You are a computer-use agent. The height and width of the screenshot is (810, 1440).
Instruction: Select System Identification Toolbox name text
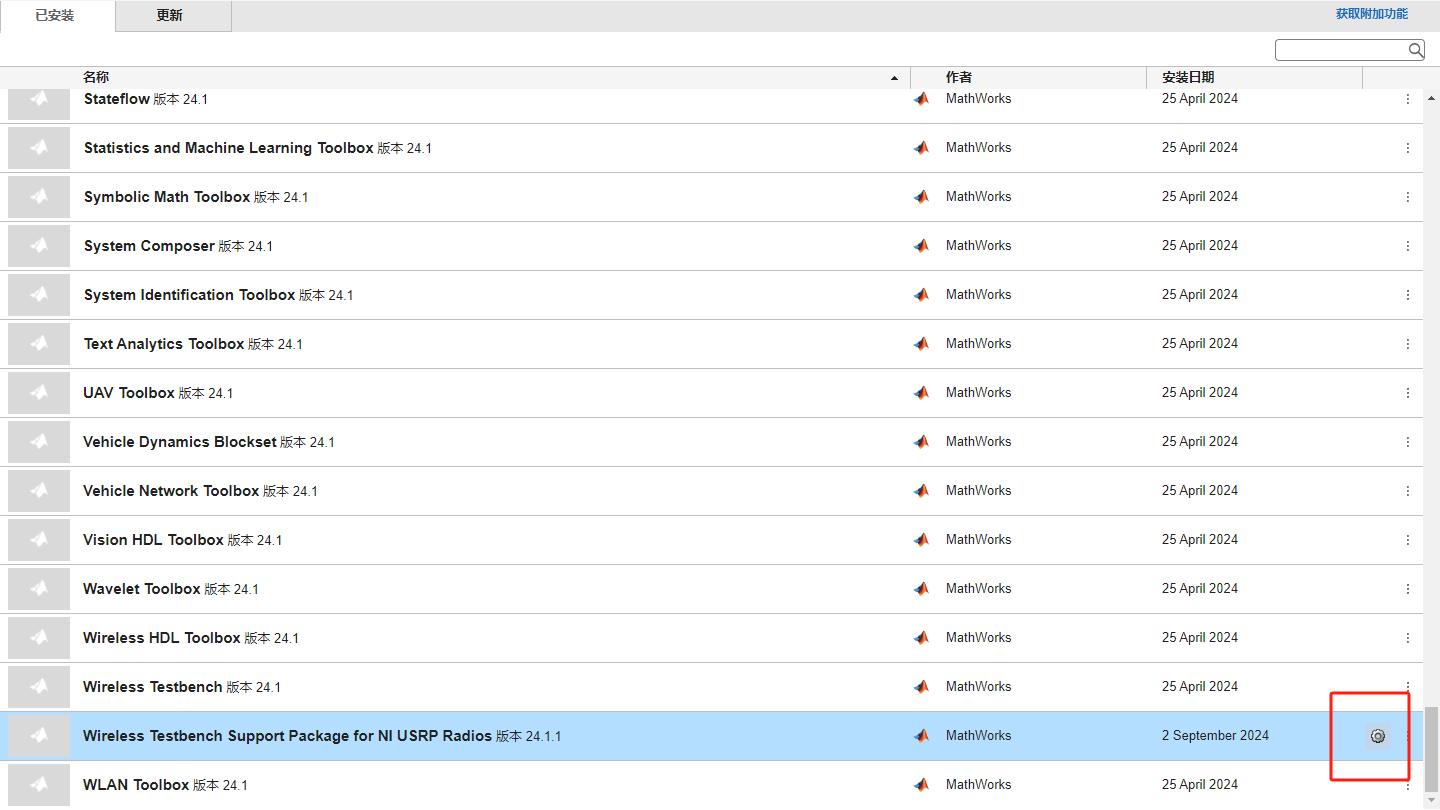189,295
